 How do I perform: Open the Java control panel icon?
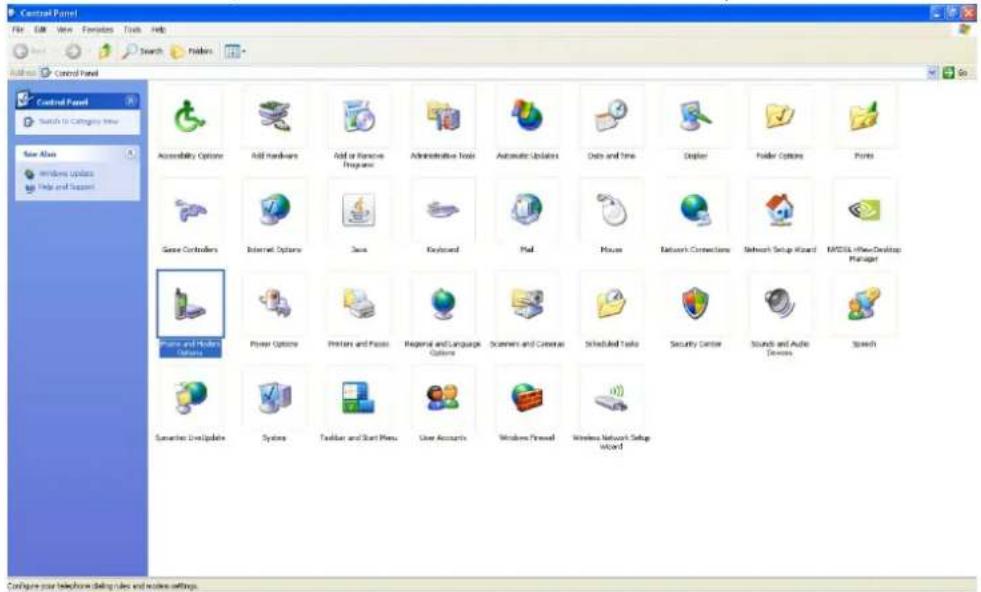[358, 211]
